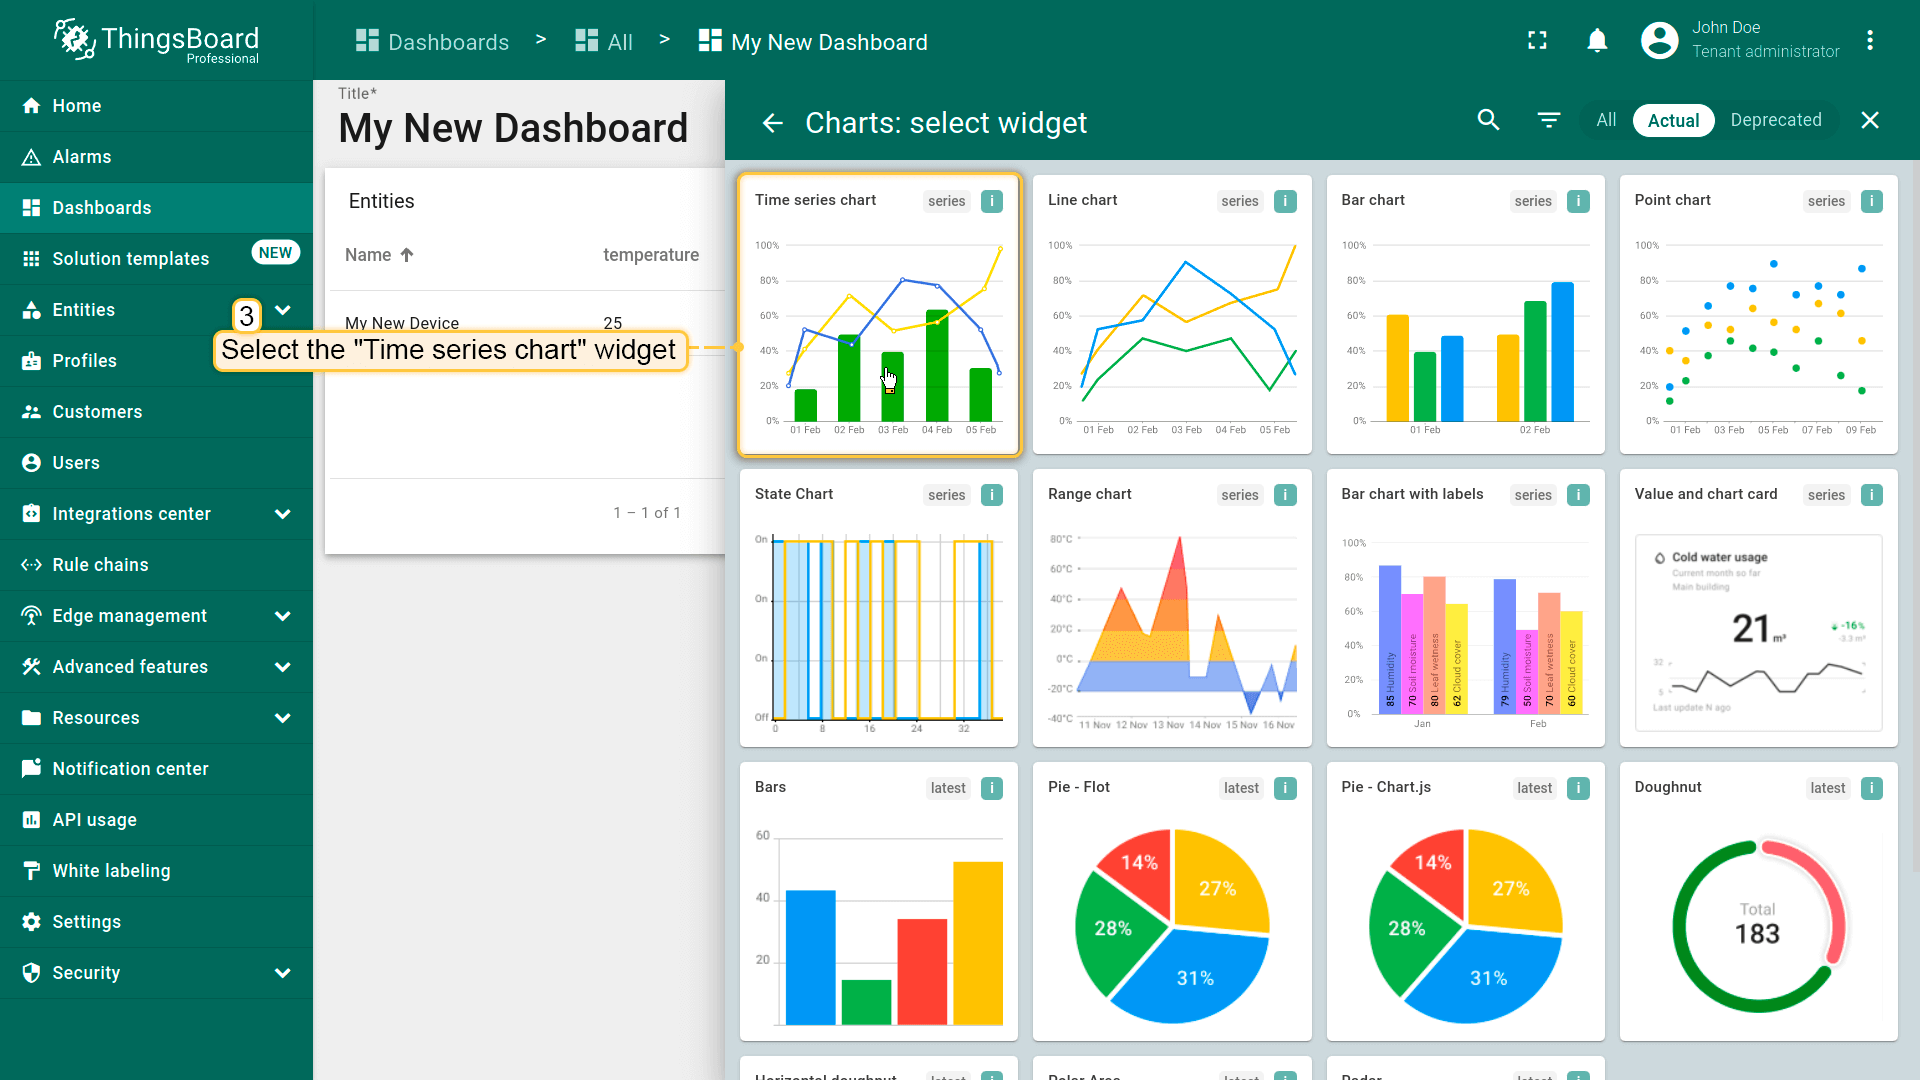Image resolution: width=1920 pixels, height=1080 pixels.
Task: Click Dashboards in the sidebar
Action: coord(156,208)
